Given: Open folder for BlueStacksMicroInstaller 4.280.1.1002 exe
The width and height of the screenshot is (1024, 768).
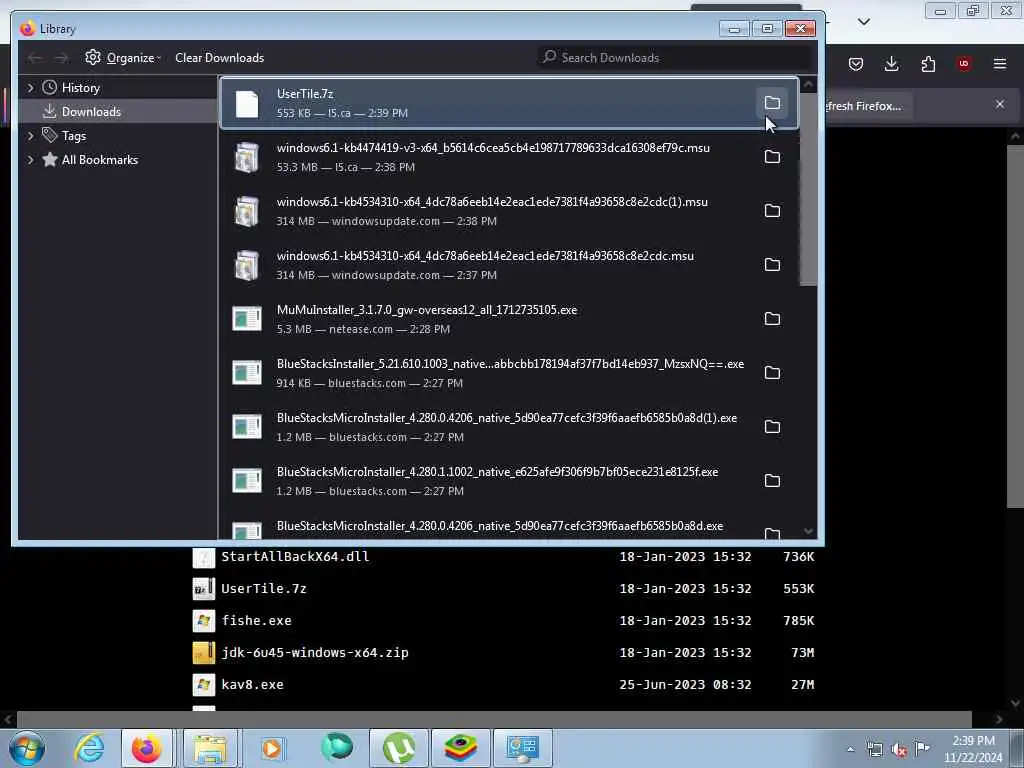Looking at the screenshot, I should click(x=772, y=481).
